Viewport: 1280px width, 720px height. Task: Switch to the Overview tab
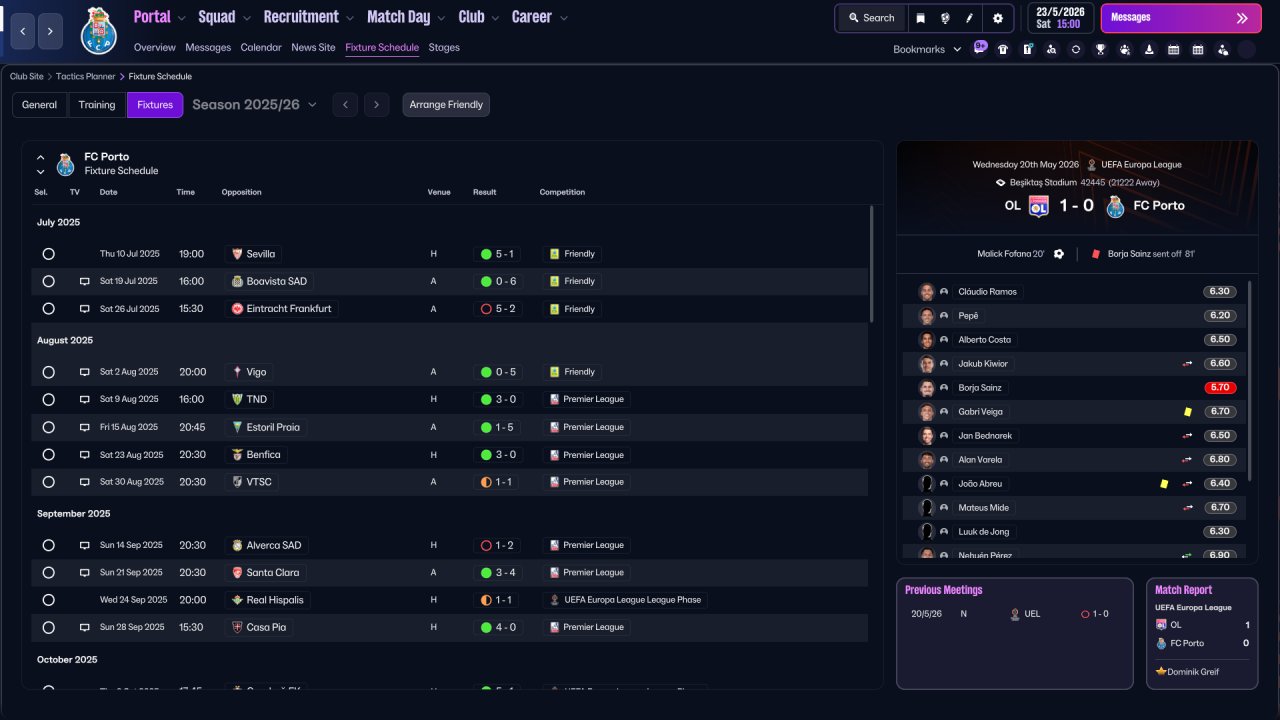[x=154, y=48]
